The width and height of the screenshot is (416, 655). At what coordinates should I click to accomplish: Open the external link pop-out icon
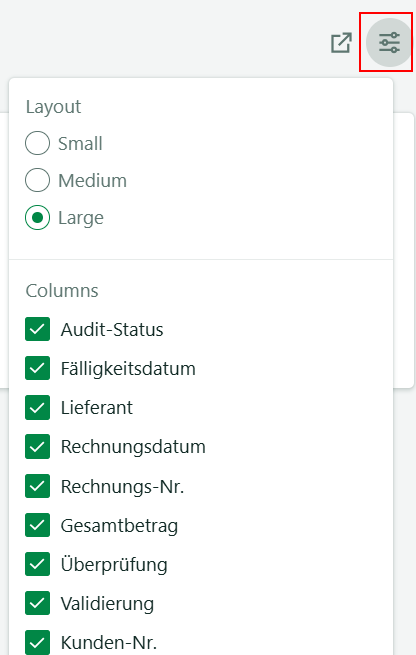(x=341, y=43)
